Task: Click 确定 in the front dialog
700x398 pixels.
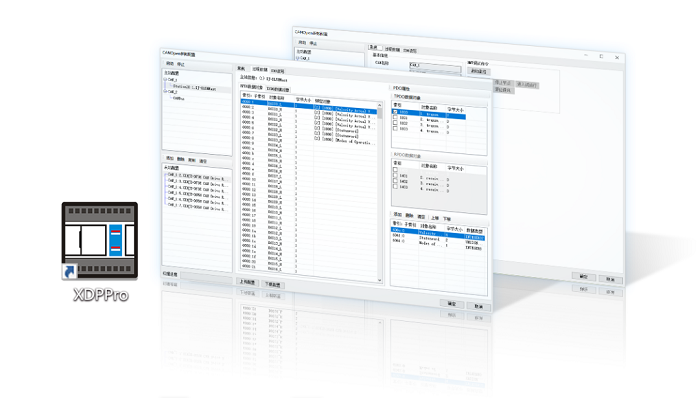Action: coord(452,303)
